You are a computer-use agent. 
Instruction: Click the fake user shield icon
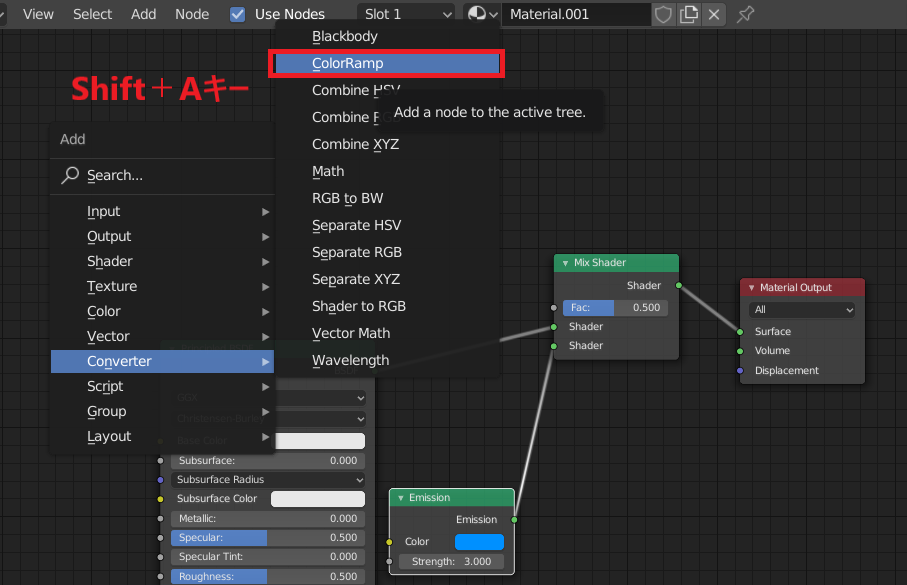[663, 14]
